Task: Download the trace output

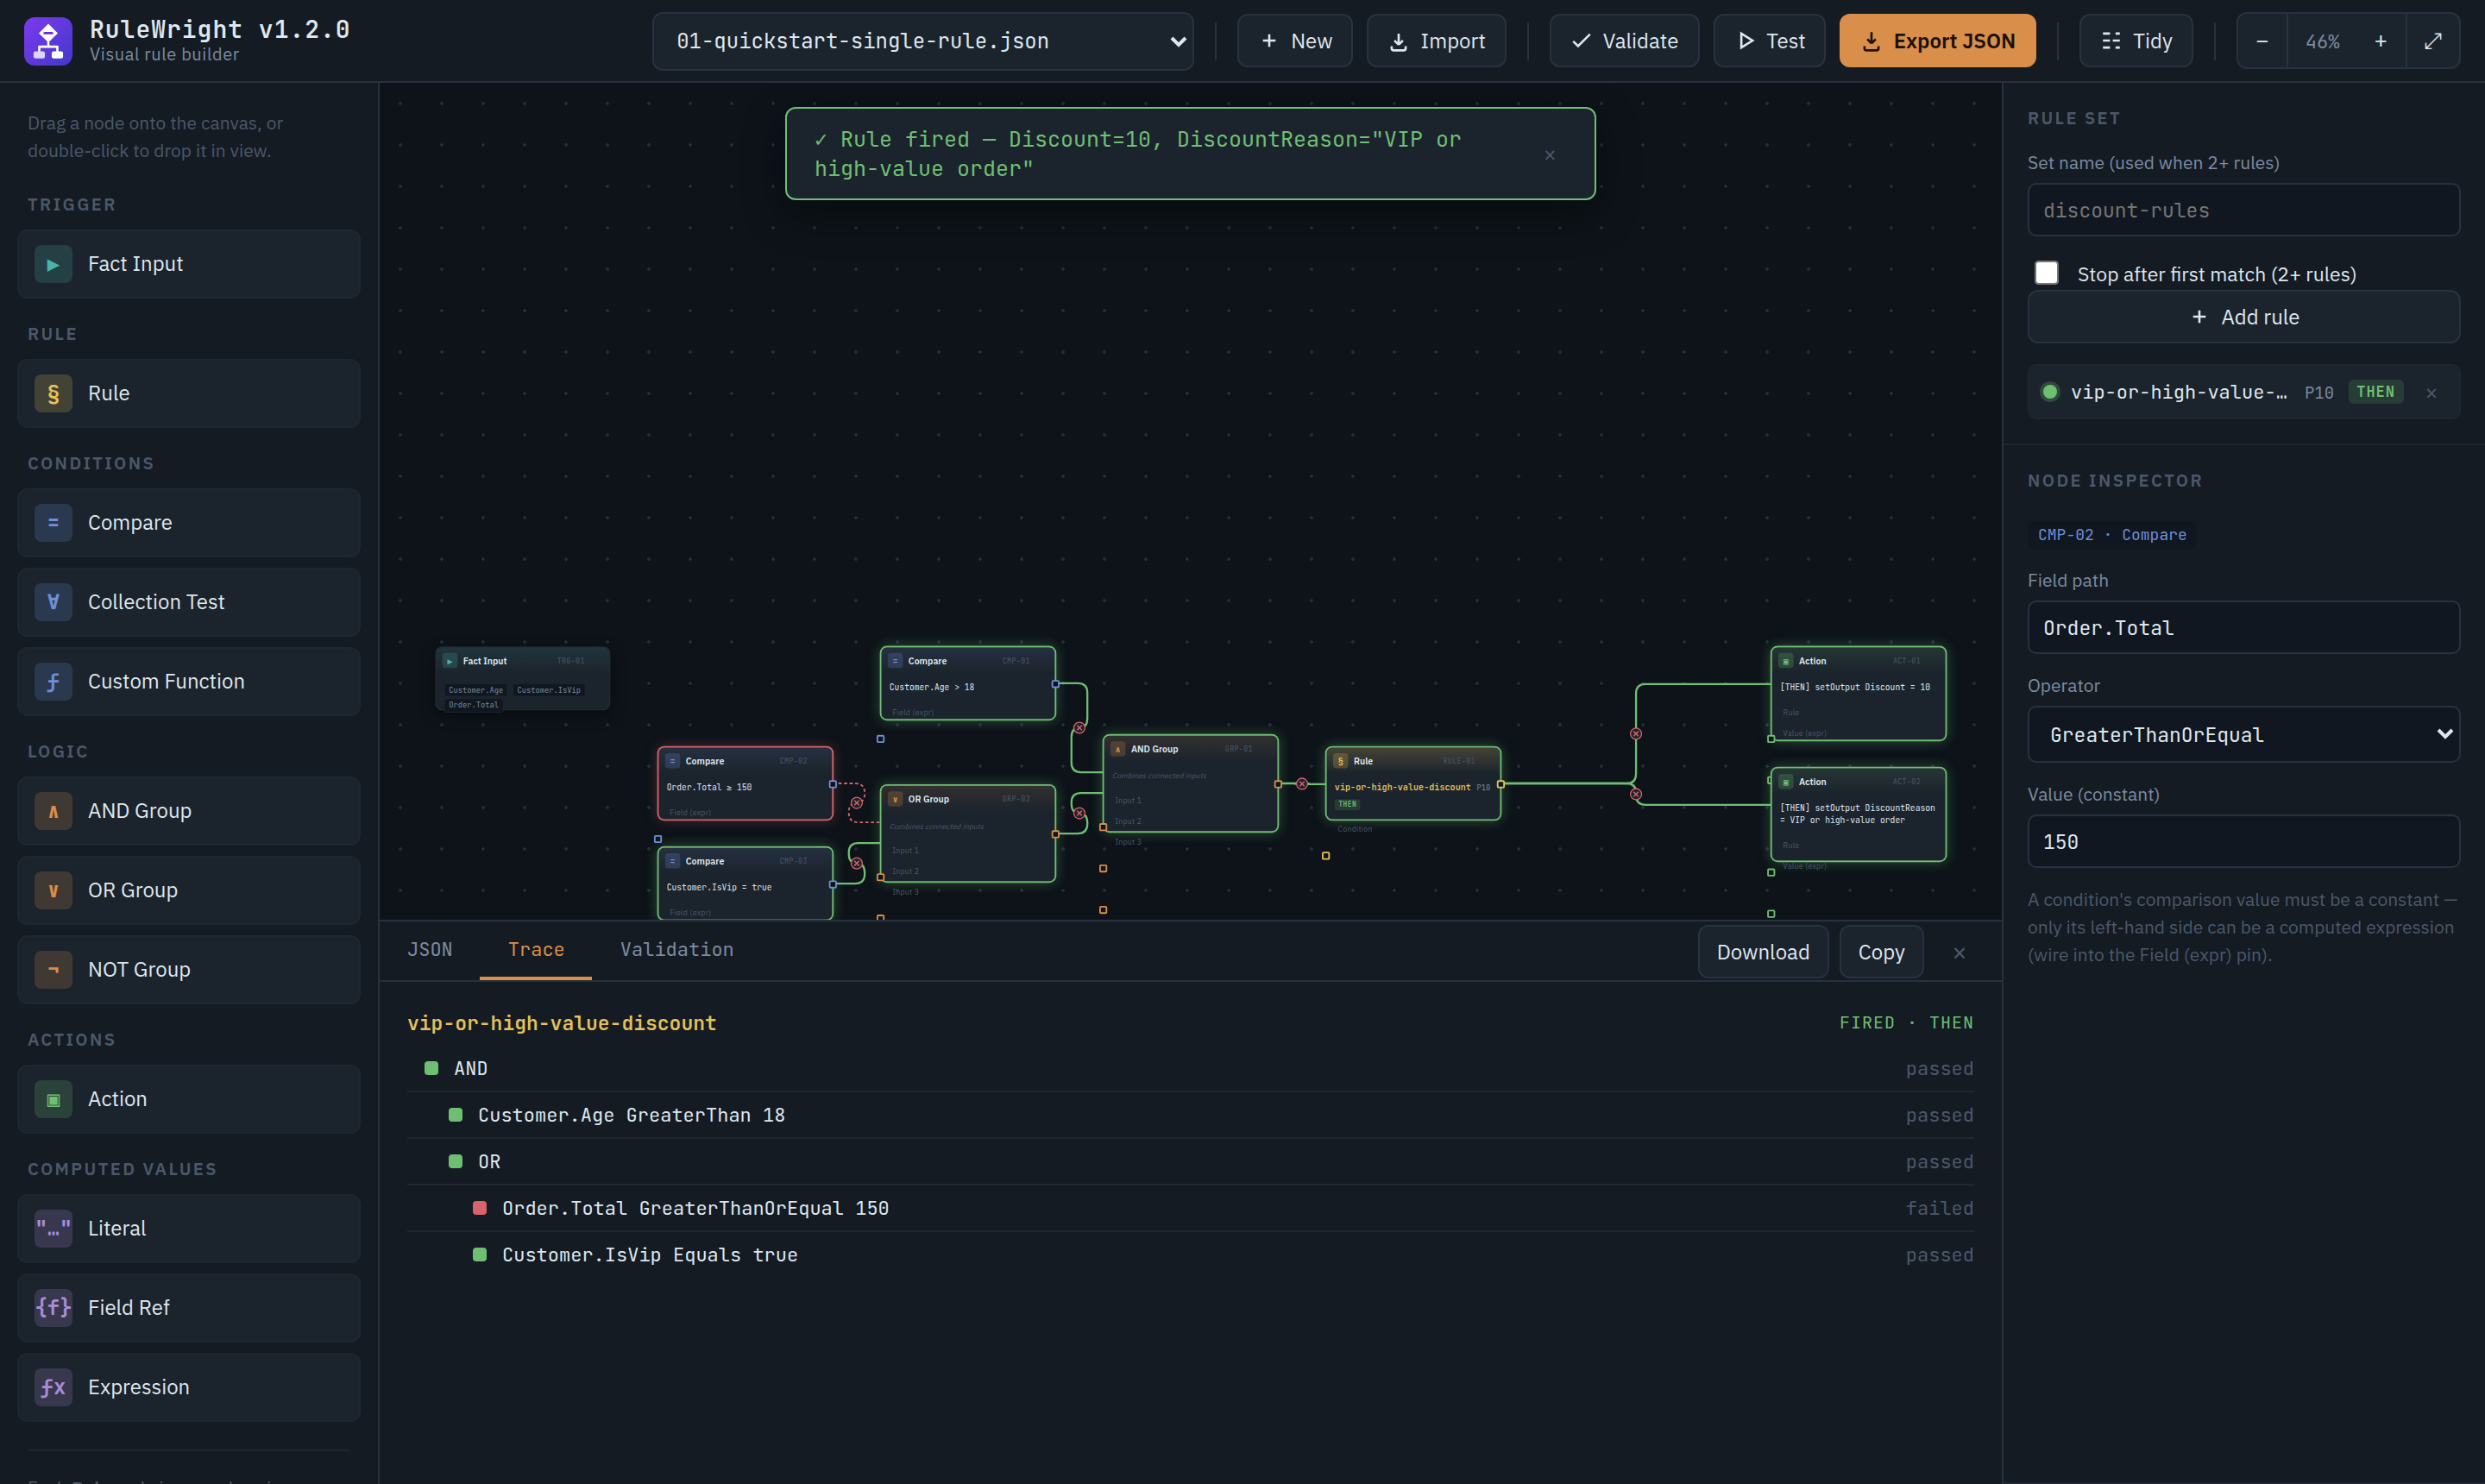Action: pos(1763,953)
